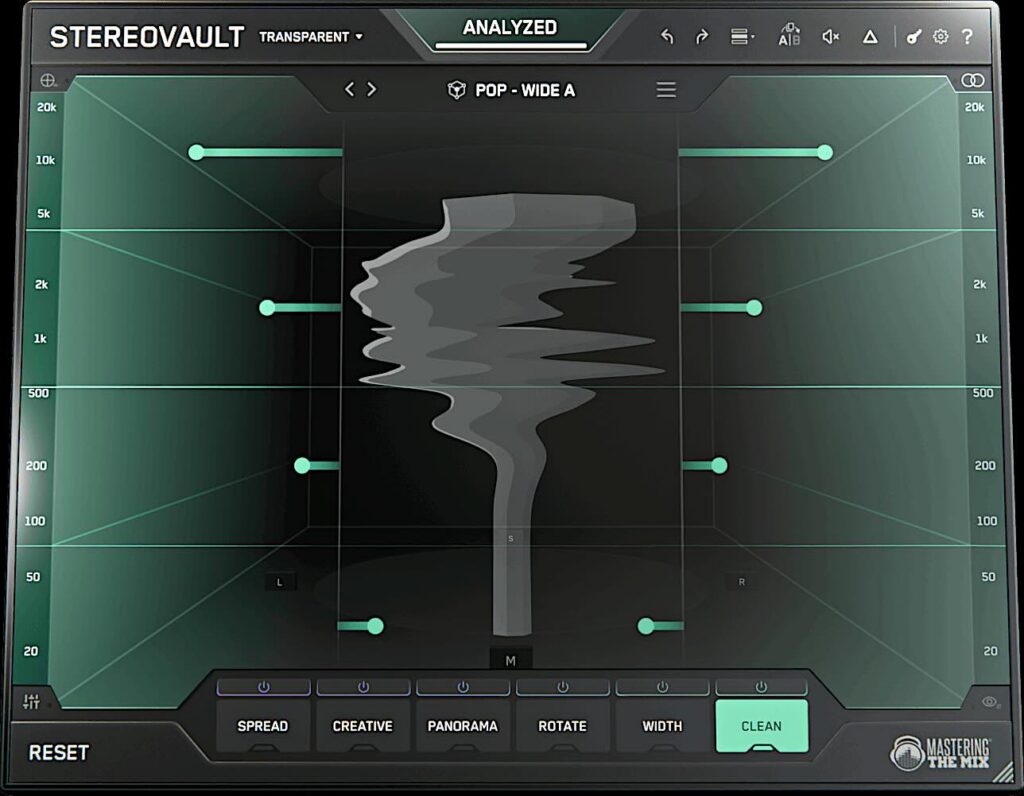Image resolution: width=1024 pixels, height=796 pixels.
Task: Toggle PANORAMA power button
Action: point(463,687)
